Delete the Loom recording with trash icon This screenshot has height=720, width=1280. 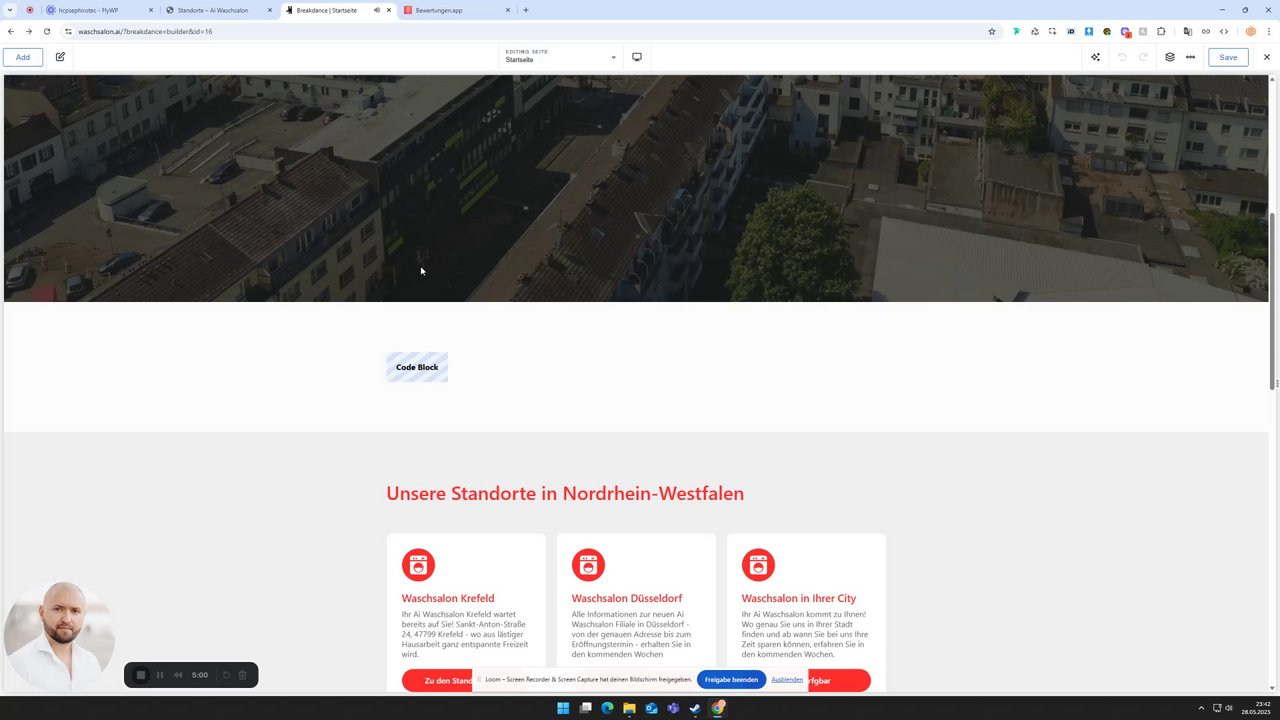tap(242, 675)
